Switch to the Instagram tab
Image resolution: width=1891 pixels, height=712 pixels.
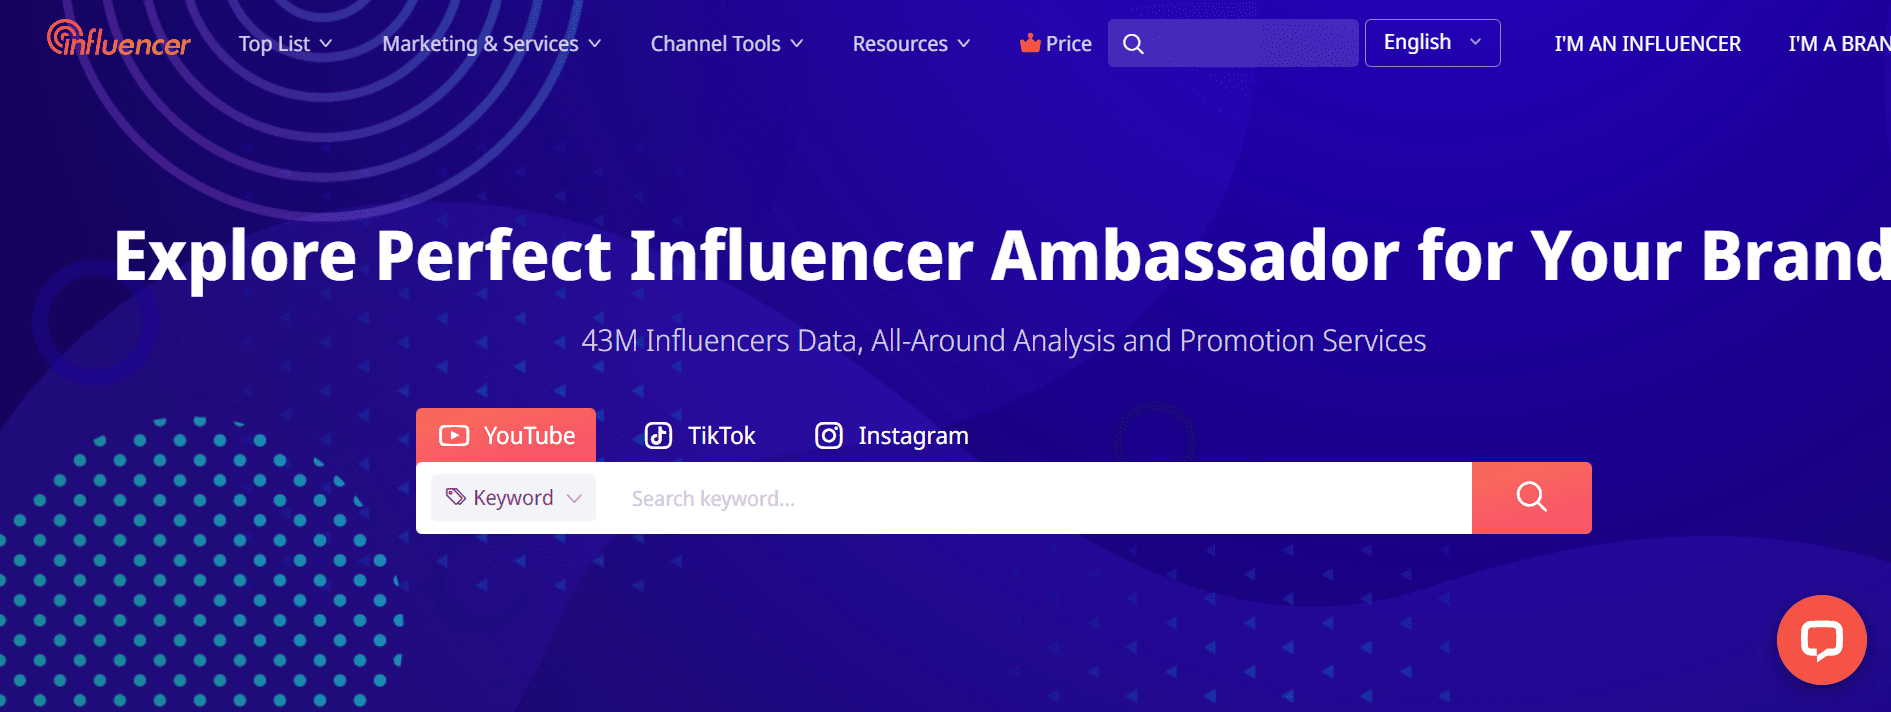tap(892, 436)
